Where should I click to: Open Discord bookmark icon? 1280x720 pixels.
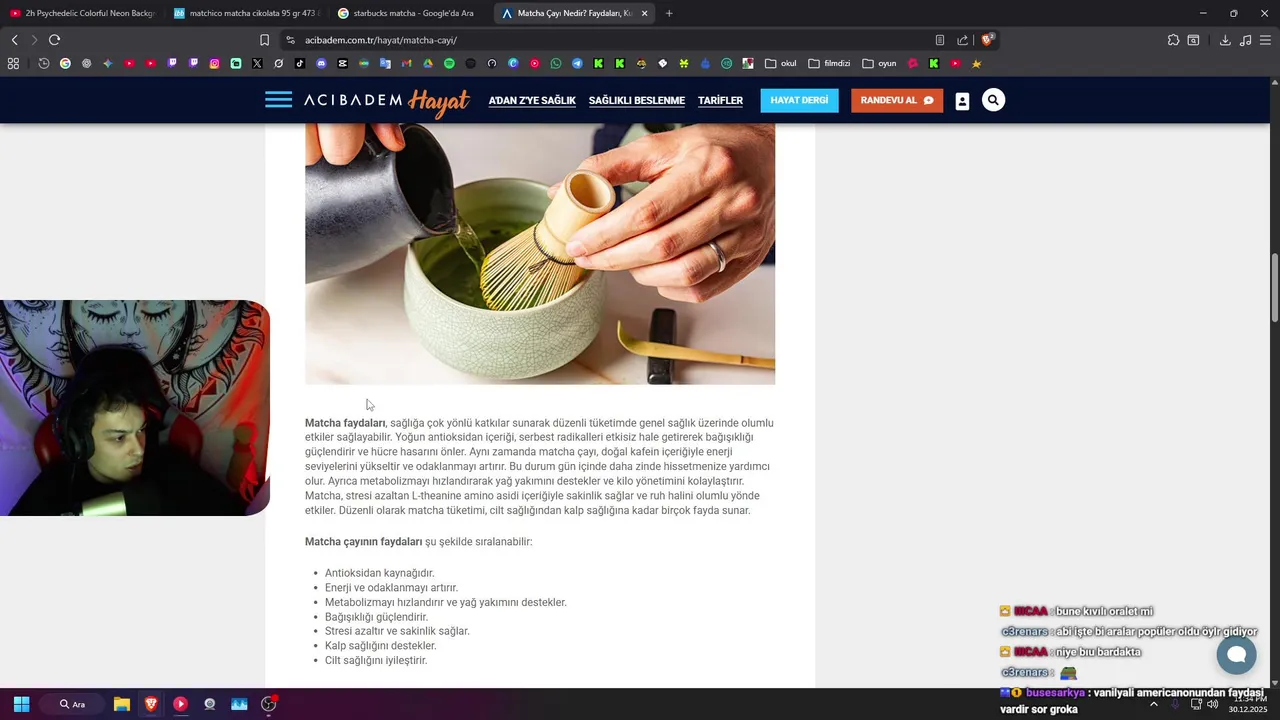pos(321,63)
